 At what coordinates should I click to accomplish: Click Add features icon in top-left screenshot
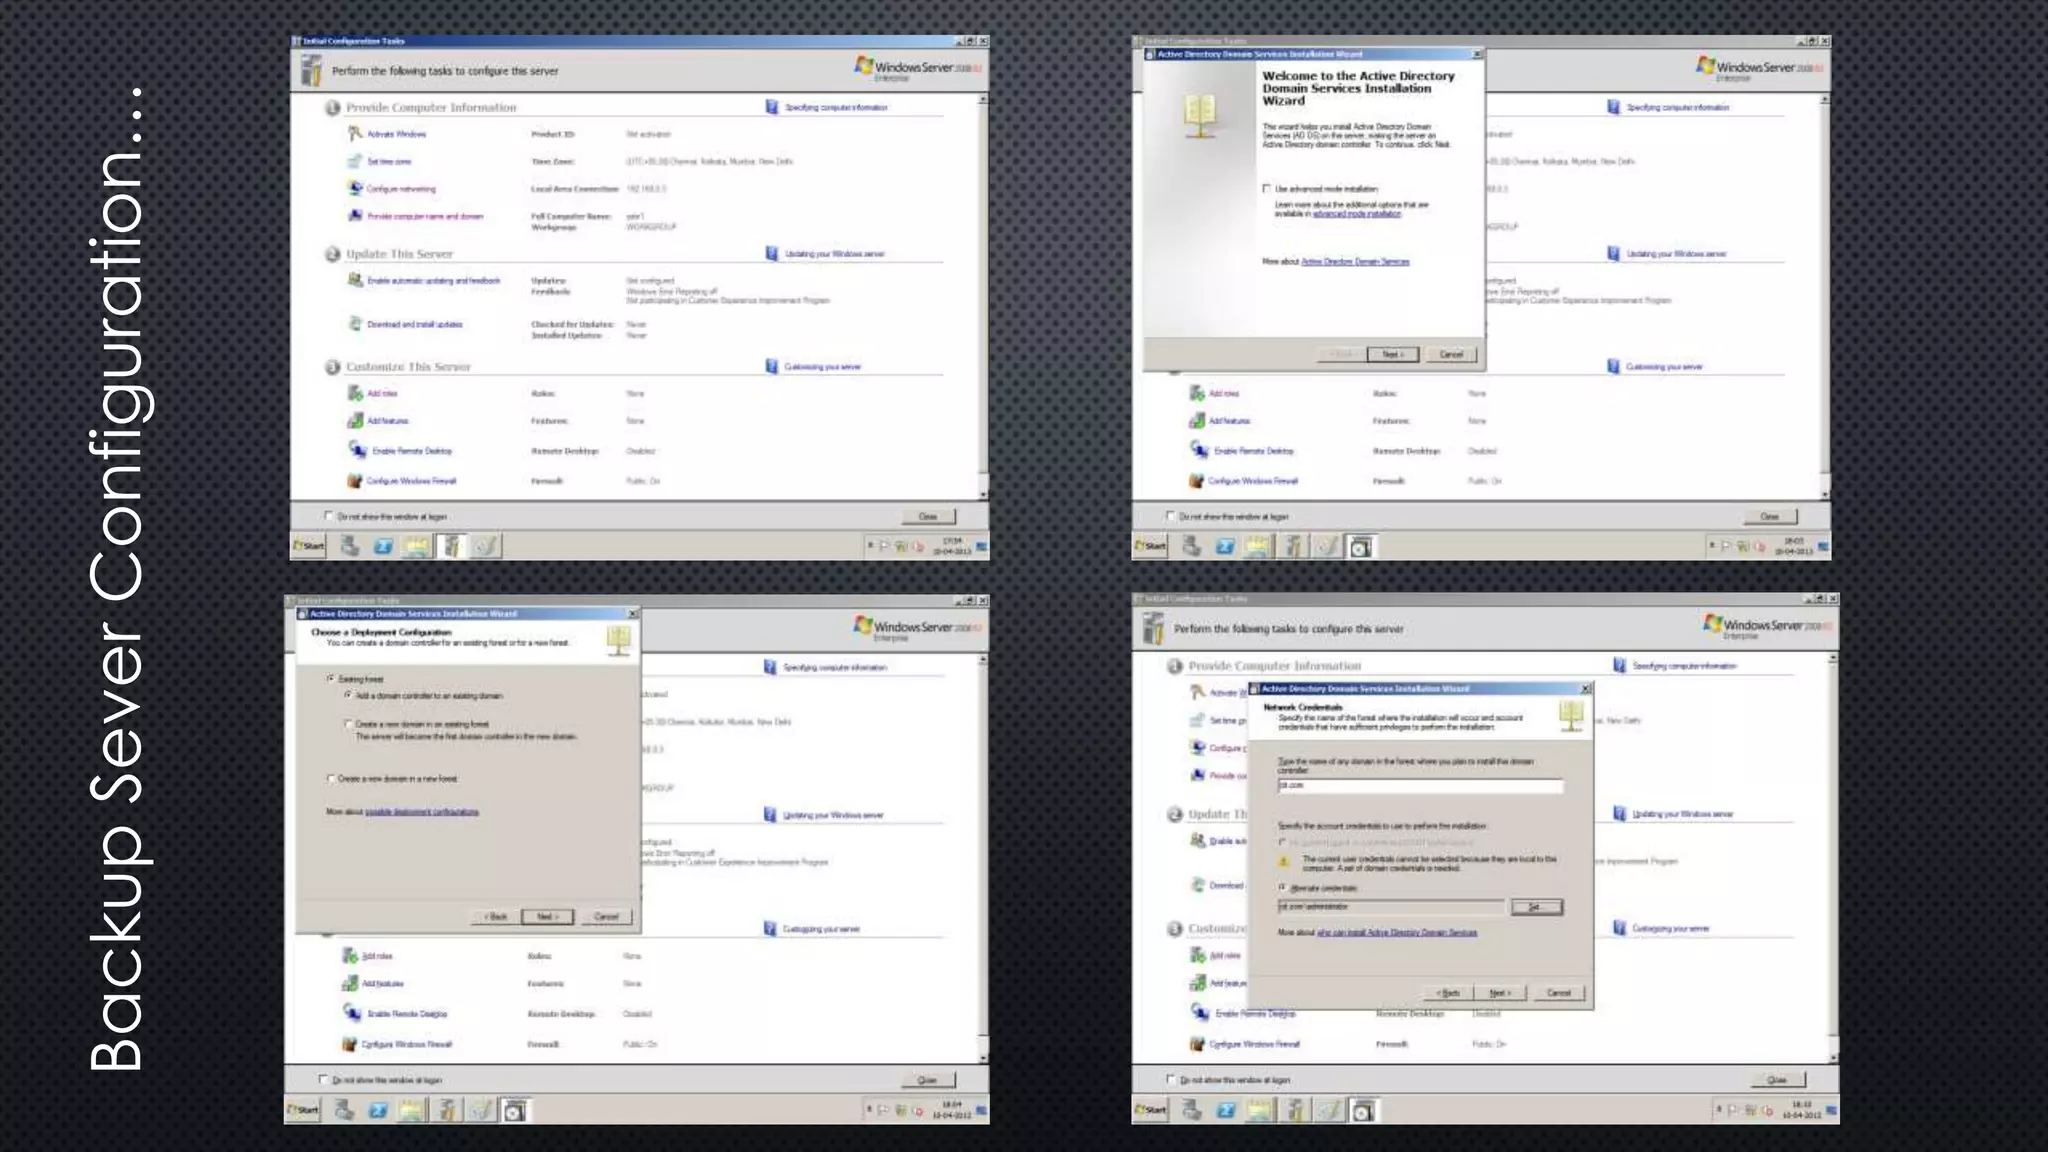click(x=354, y=421)
